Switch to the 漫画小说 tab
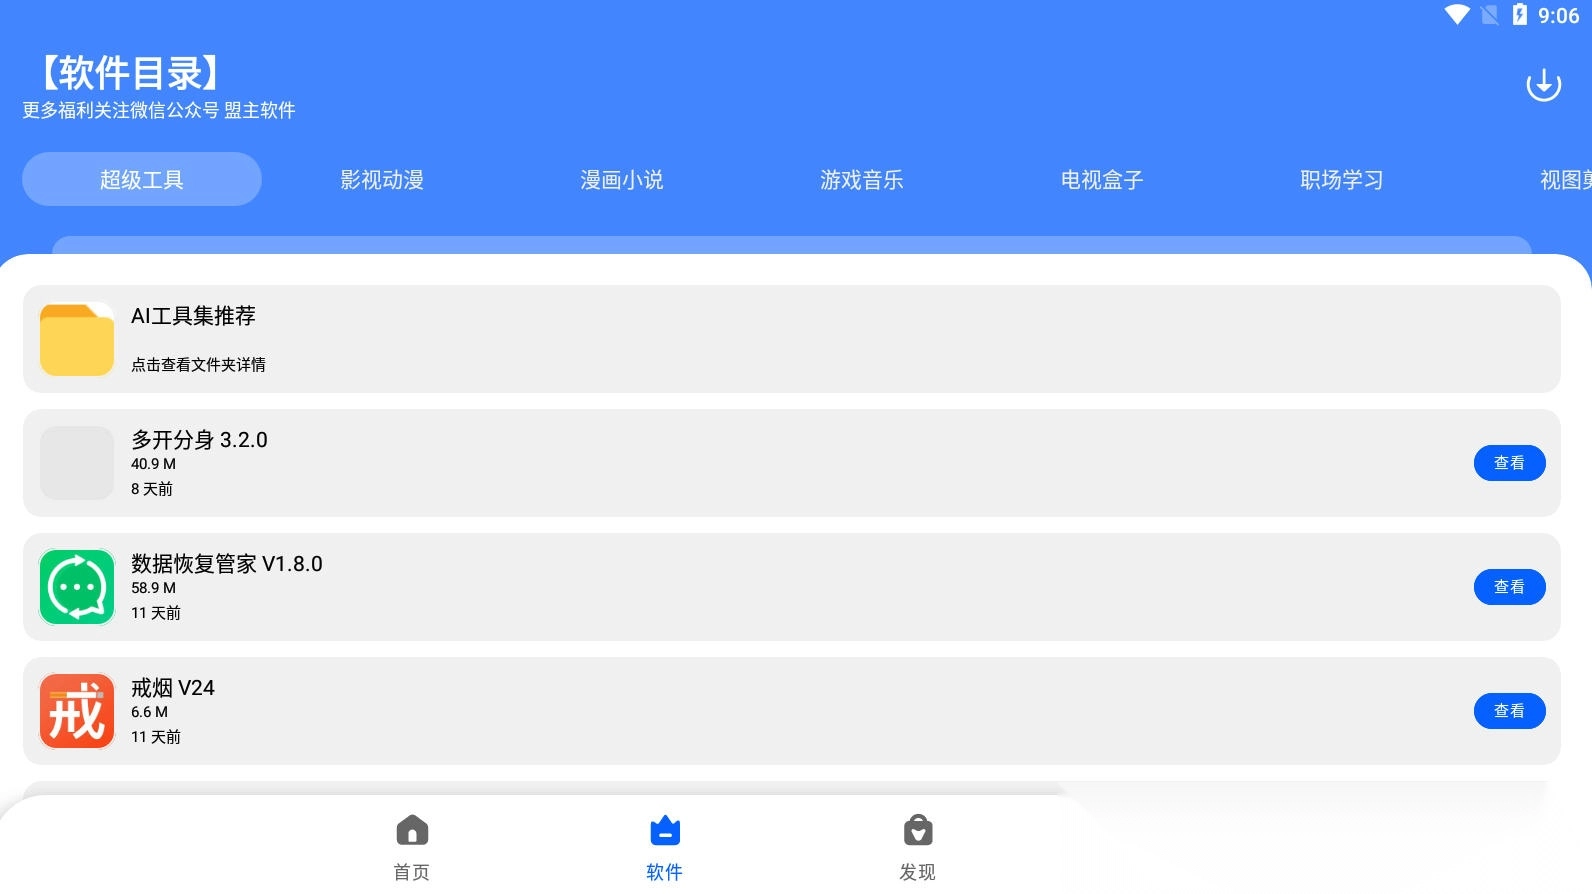Image resolution: width=1592 pixels, height=894 pixels. 622,180
